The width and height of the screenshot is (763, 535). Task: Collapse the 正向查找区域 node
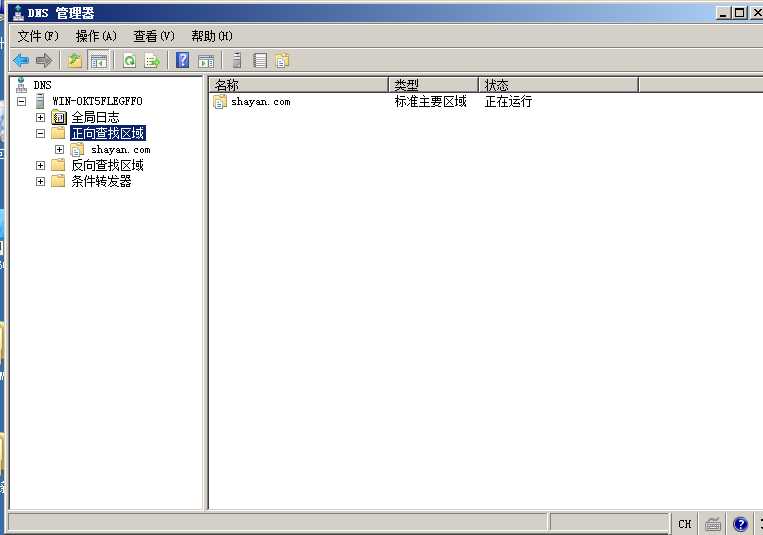[x=40, y=133]
